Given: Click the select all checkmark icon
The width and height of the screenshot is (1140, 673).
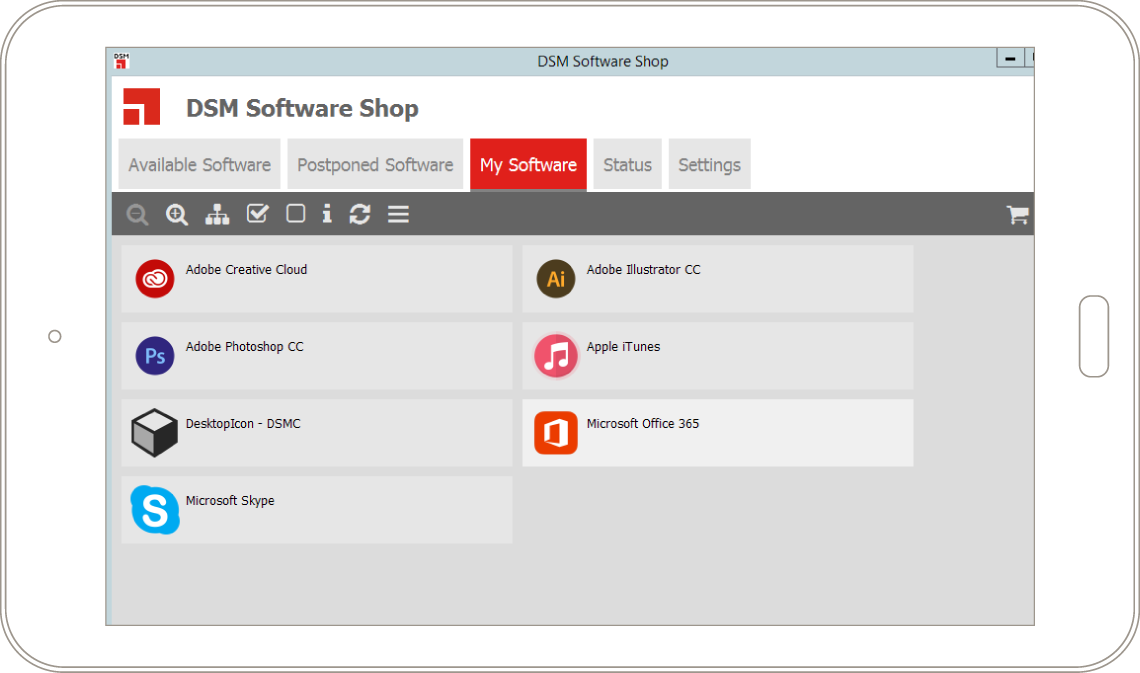Looking at the screenshot, I should click(x=257, y=213).
